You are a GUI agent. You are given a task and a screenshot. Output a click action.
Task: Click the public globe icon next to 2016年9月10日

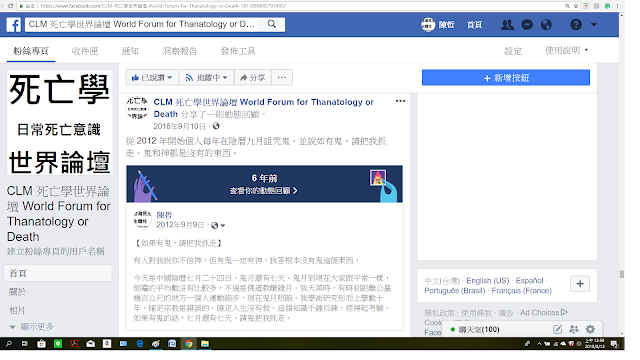click(216, 126)
